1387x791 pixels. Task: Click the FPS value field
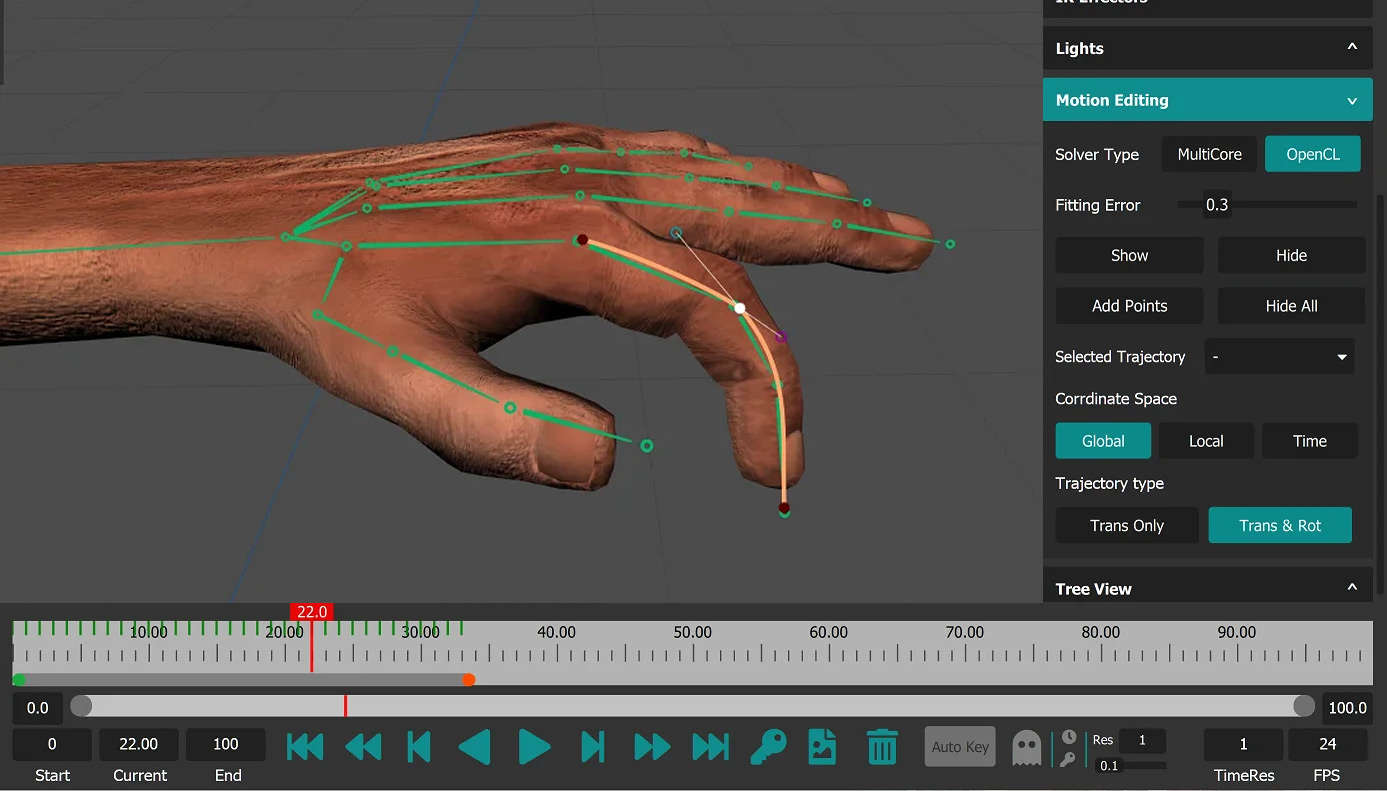click(x=1328, y=744)
